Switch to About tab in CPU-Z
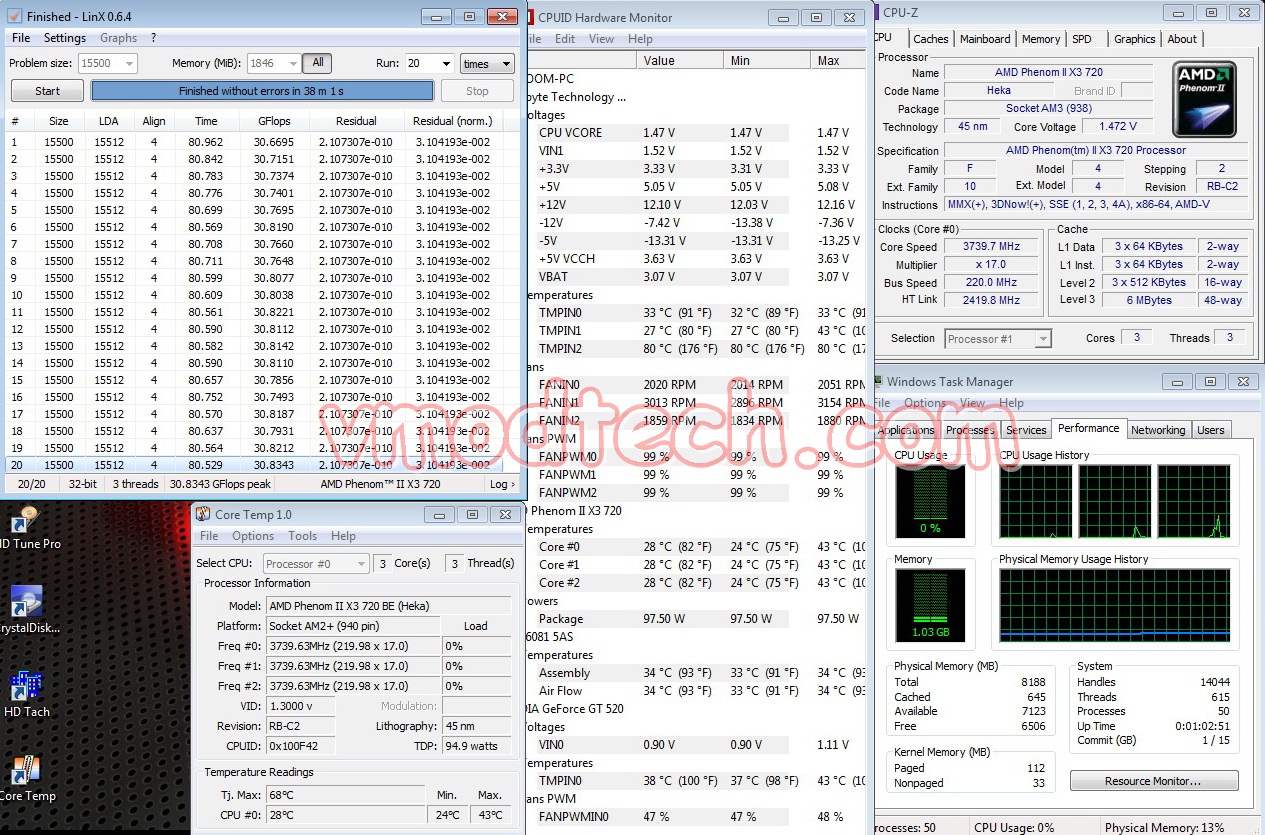Screen dimensions: 1265x835 1182,39
